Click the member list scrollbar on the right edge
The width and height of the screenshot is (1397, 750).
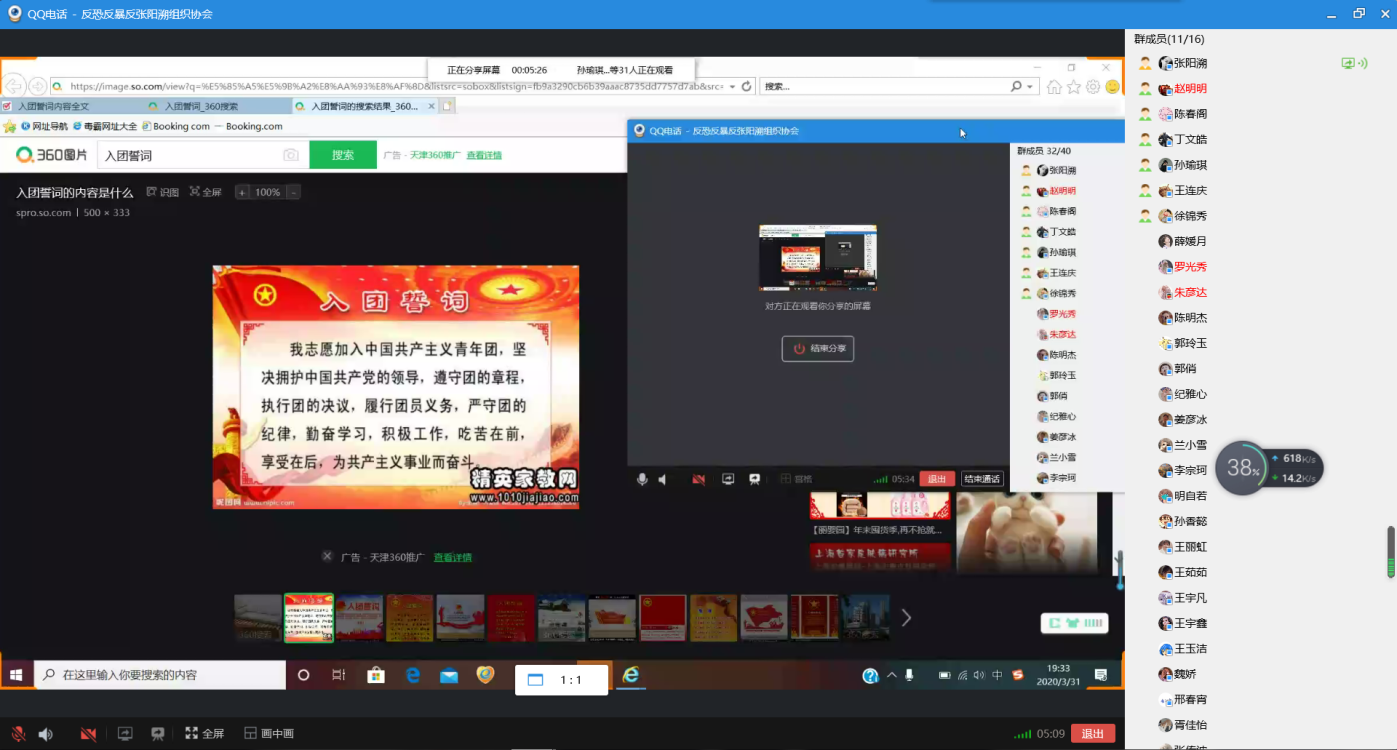click(1390, 551)
